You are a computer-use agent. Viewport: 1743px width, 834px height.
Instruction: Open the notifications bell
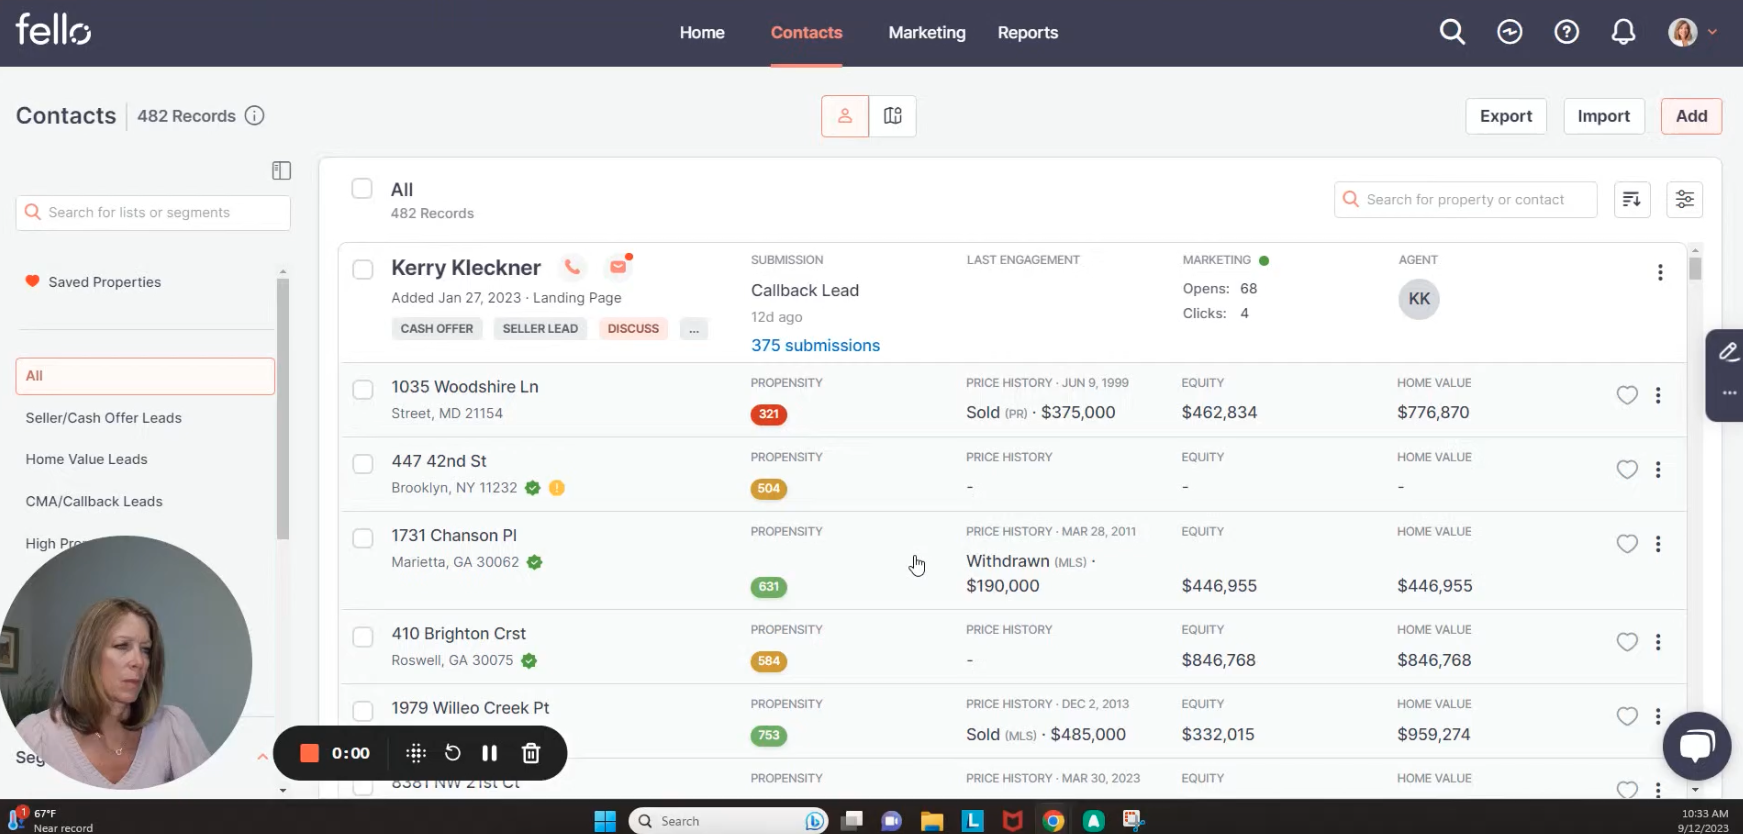pos(1623,33)
